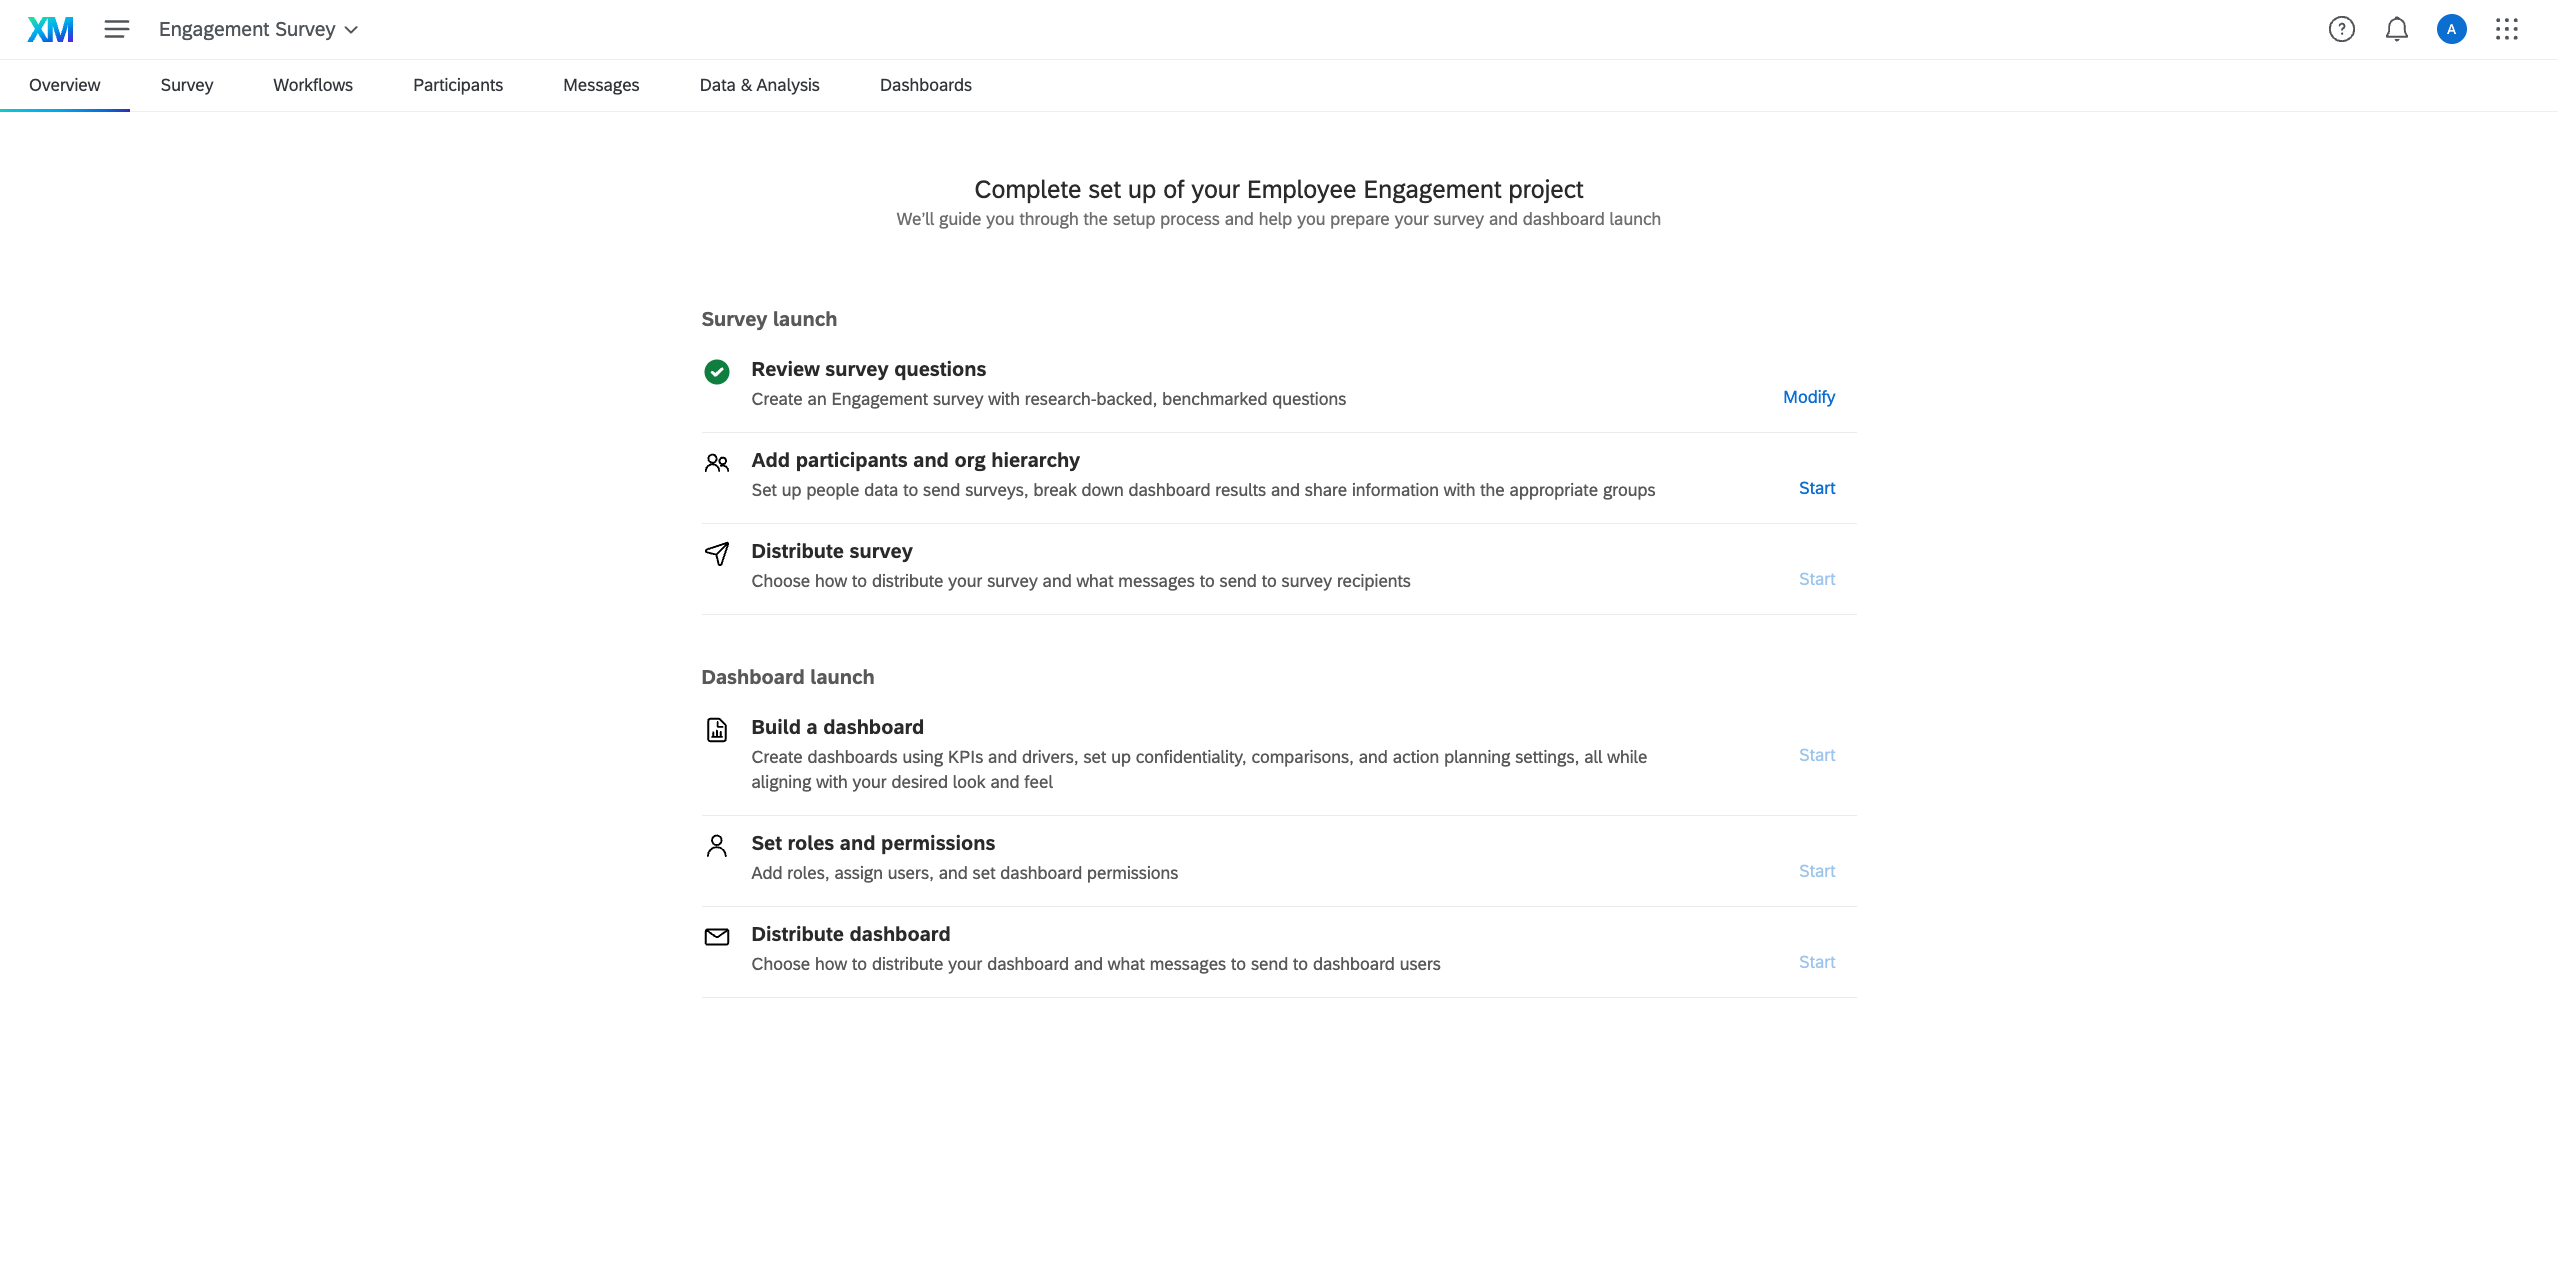Expand the Engagement Survey project dropdown
Viewport: 2558px width, 1287px height.
(x=258, y=30)
